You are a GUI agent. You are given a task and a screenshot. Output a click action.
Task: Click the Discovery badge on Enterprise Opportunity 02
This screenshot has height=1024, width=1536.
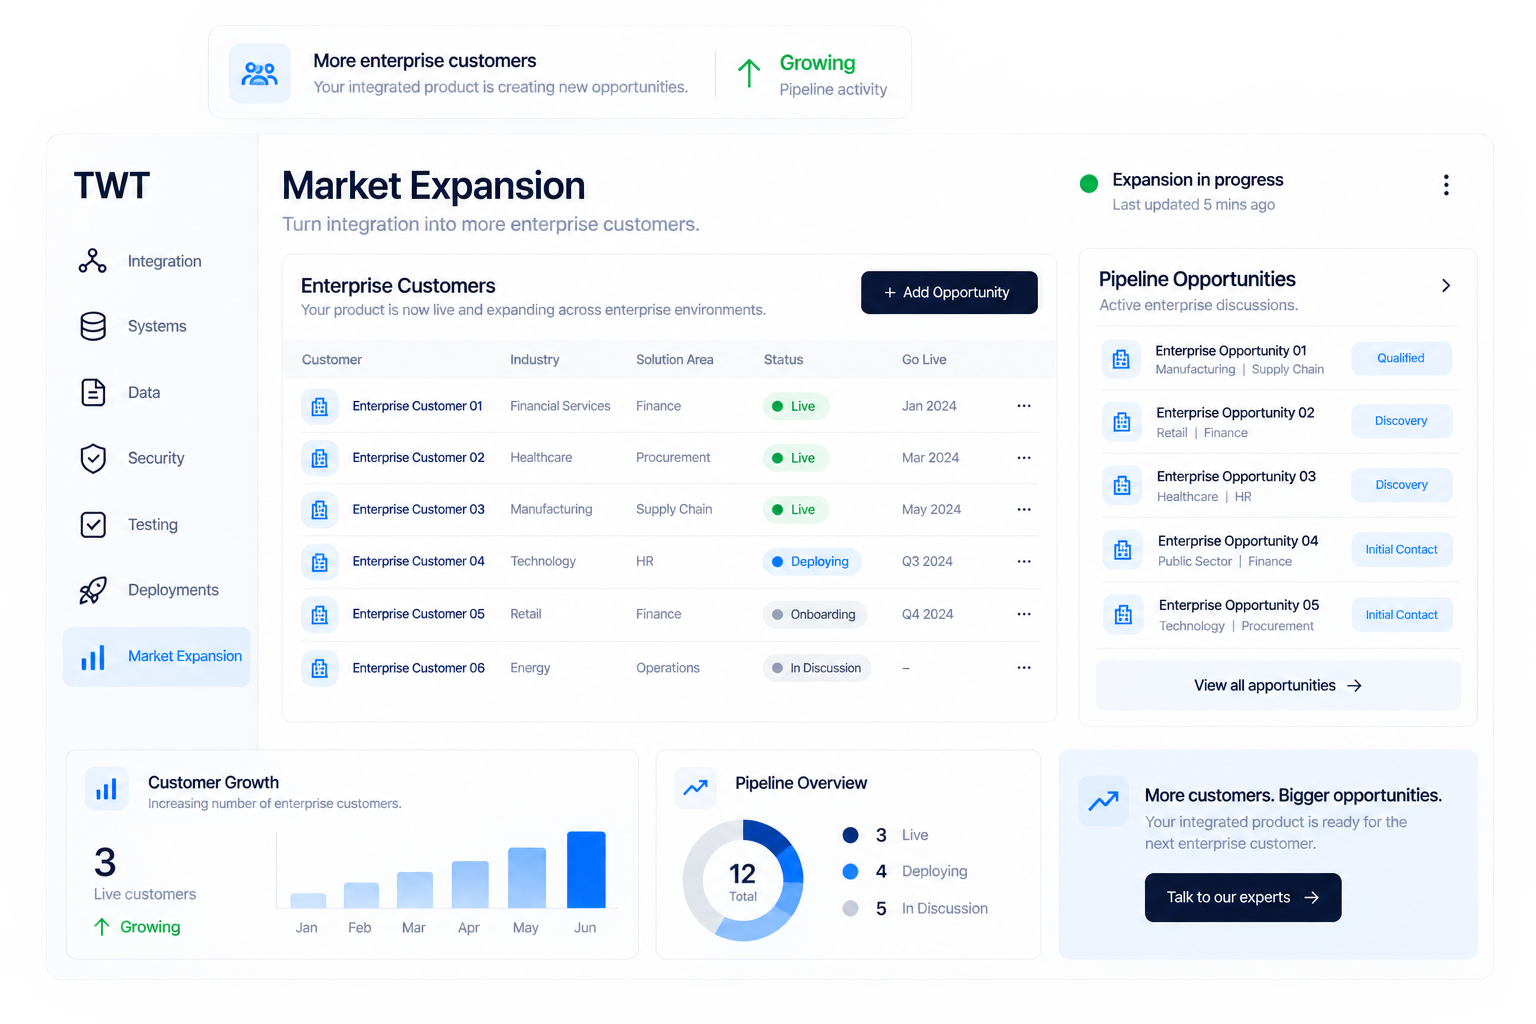click(x=1401, y=421)
